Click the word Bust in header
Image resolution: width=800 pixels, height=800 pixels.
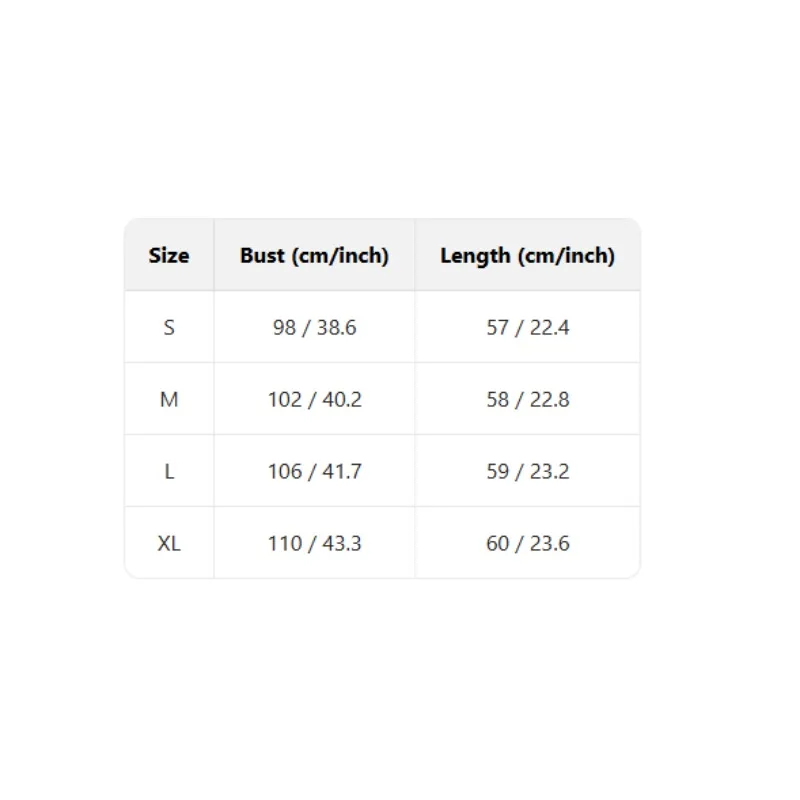tap(262, 255)
